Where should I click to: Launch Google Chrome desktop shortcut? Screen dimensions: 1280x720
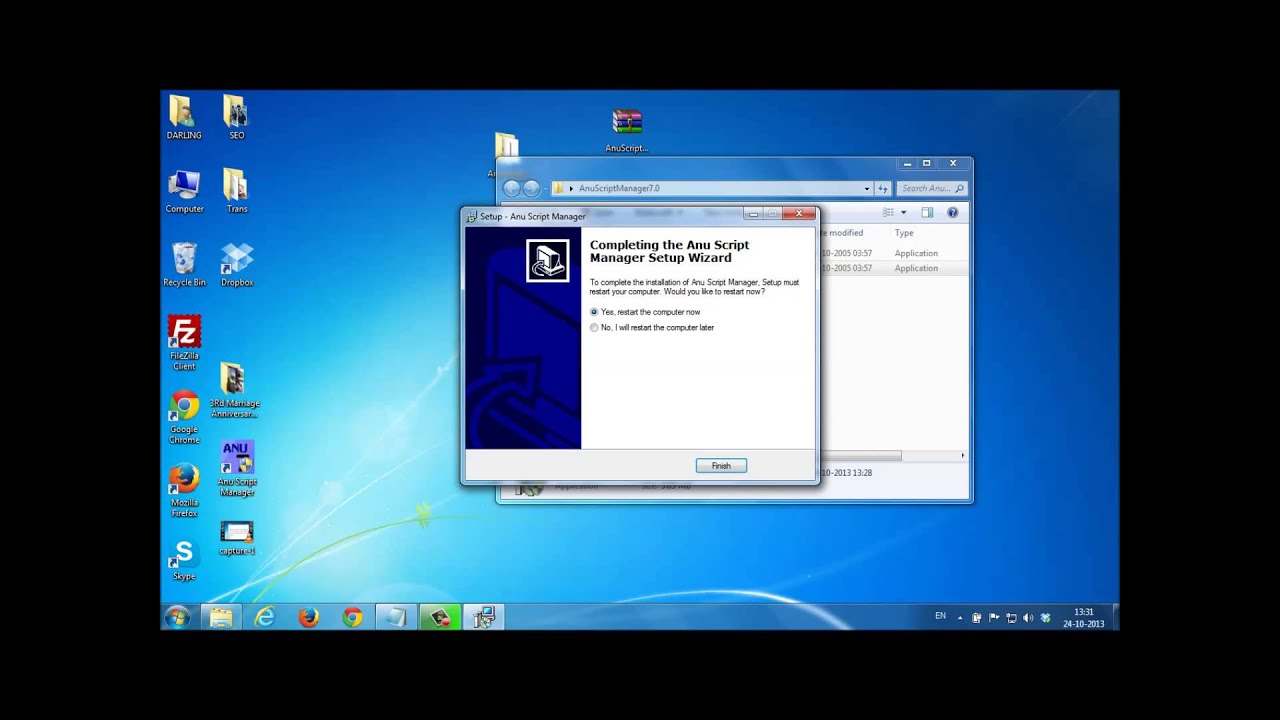(184, 417)
